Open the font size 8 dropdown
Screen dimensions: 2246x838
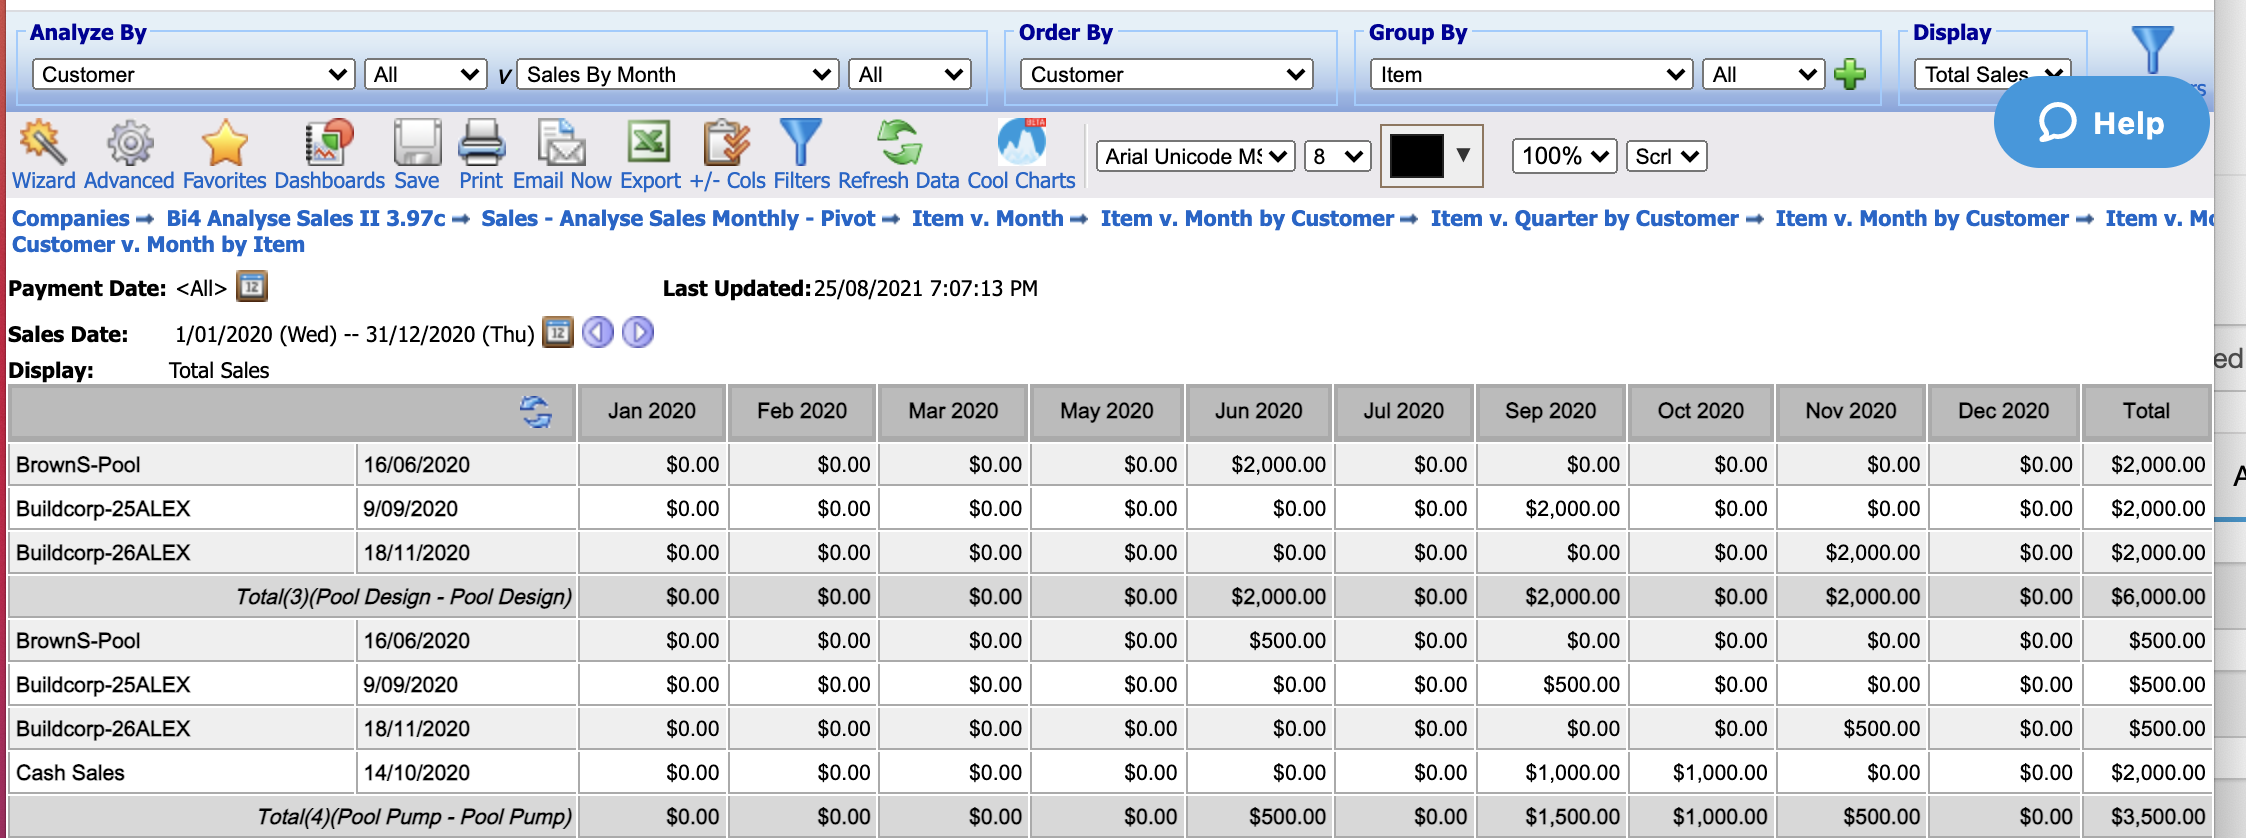[x=1338, y=156]
